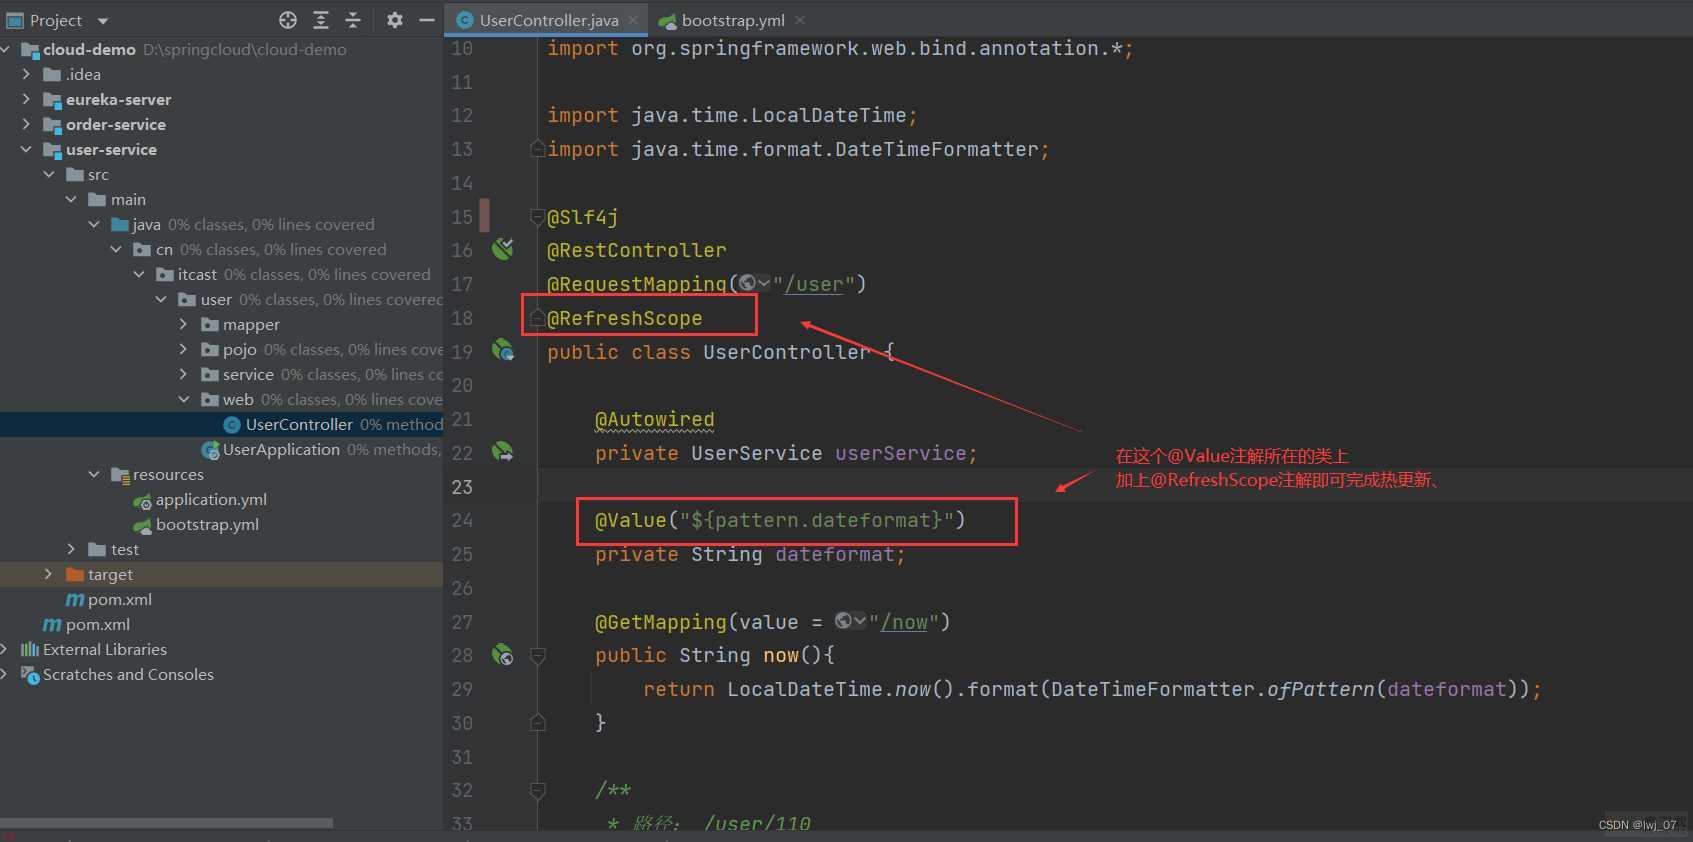Click the Spring bean gutter icon on line 16

tap(503, 249)
